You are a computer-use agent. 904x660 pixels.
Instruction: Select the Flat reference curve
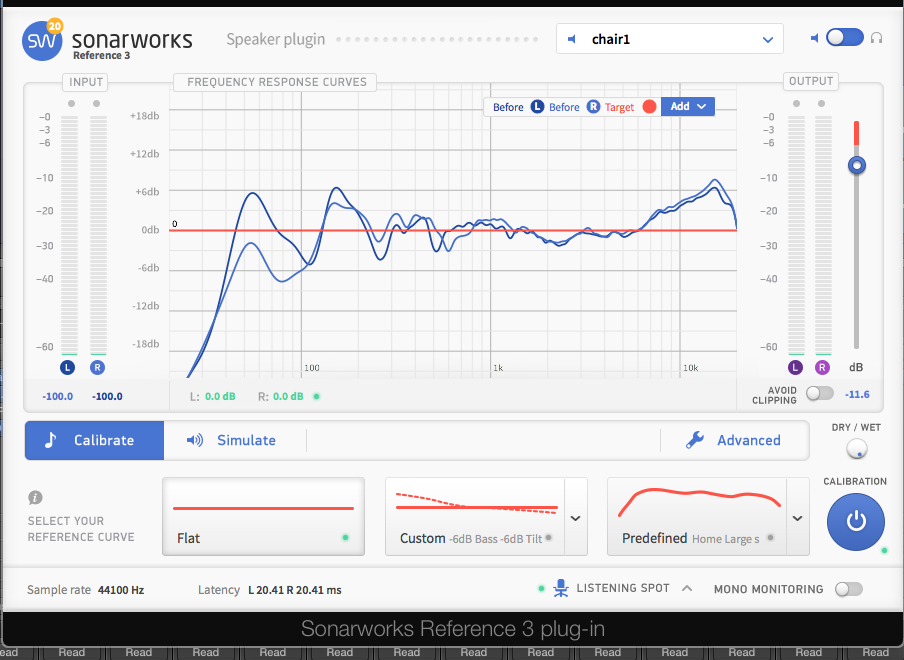[263, 516]
